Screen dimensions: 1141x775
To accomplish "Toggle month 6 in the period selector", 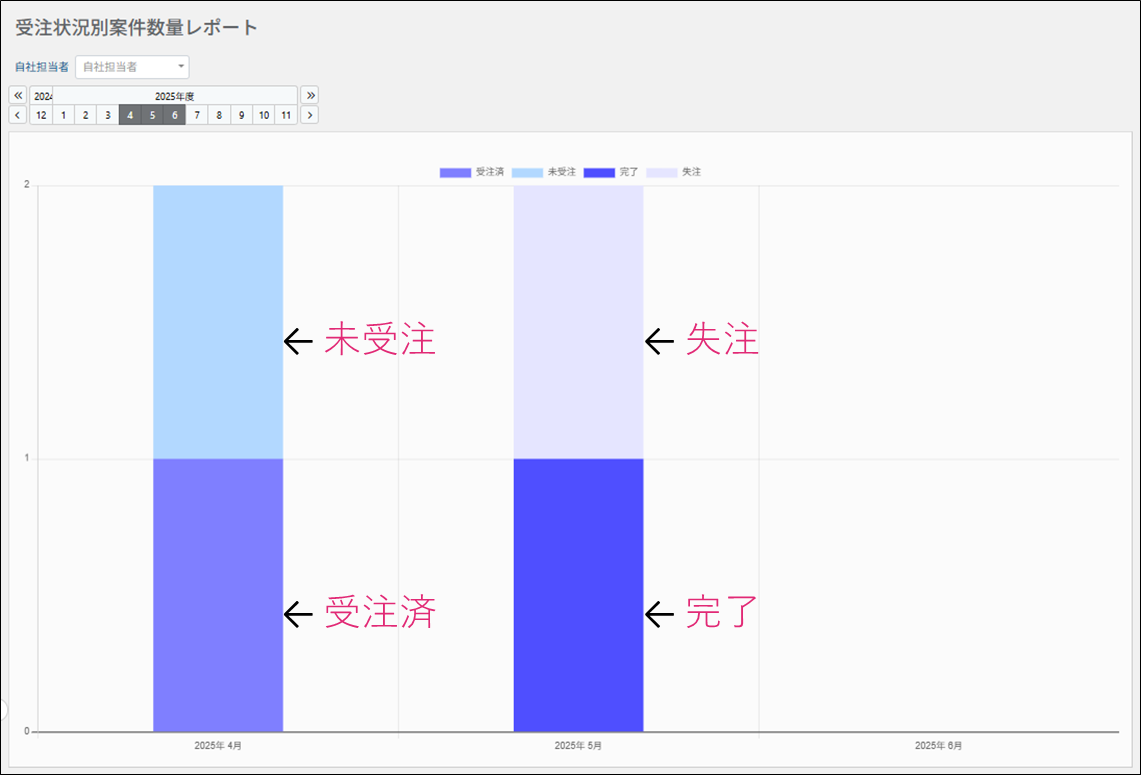I will click(x=175, y=115).
